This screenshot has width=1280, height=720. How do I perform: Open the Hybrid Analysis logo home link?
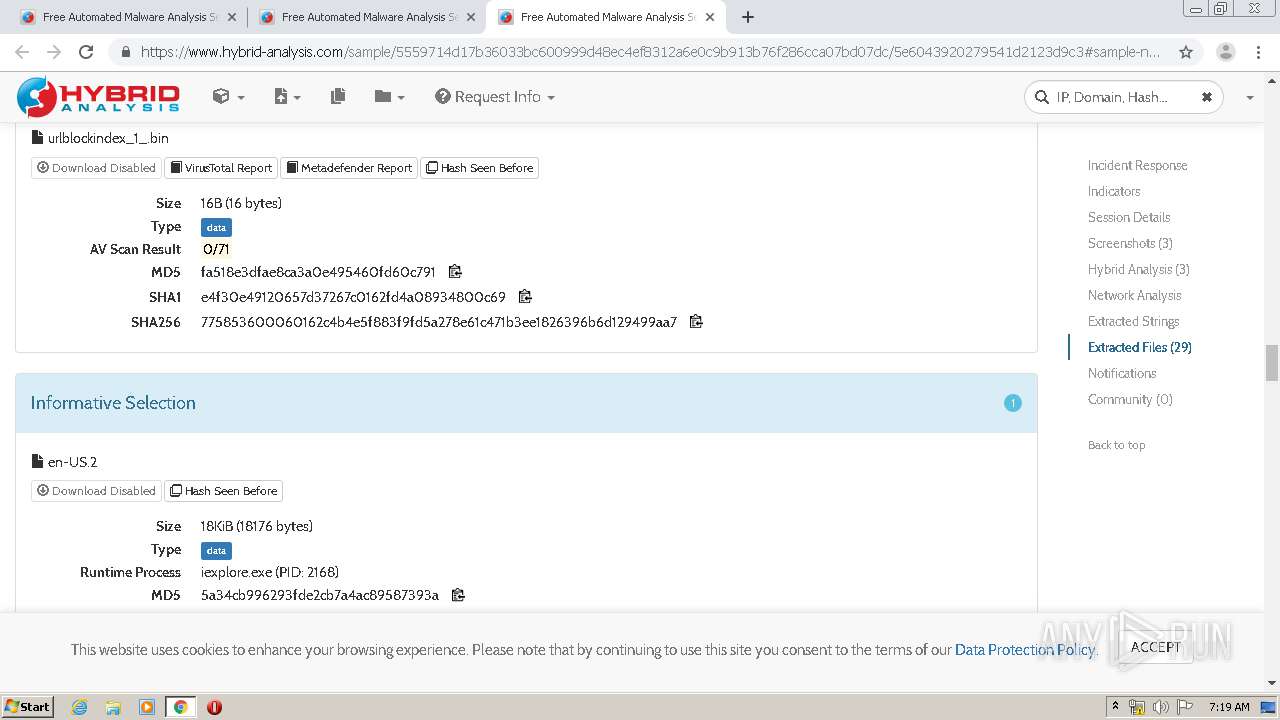98,97
